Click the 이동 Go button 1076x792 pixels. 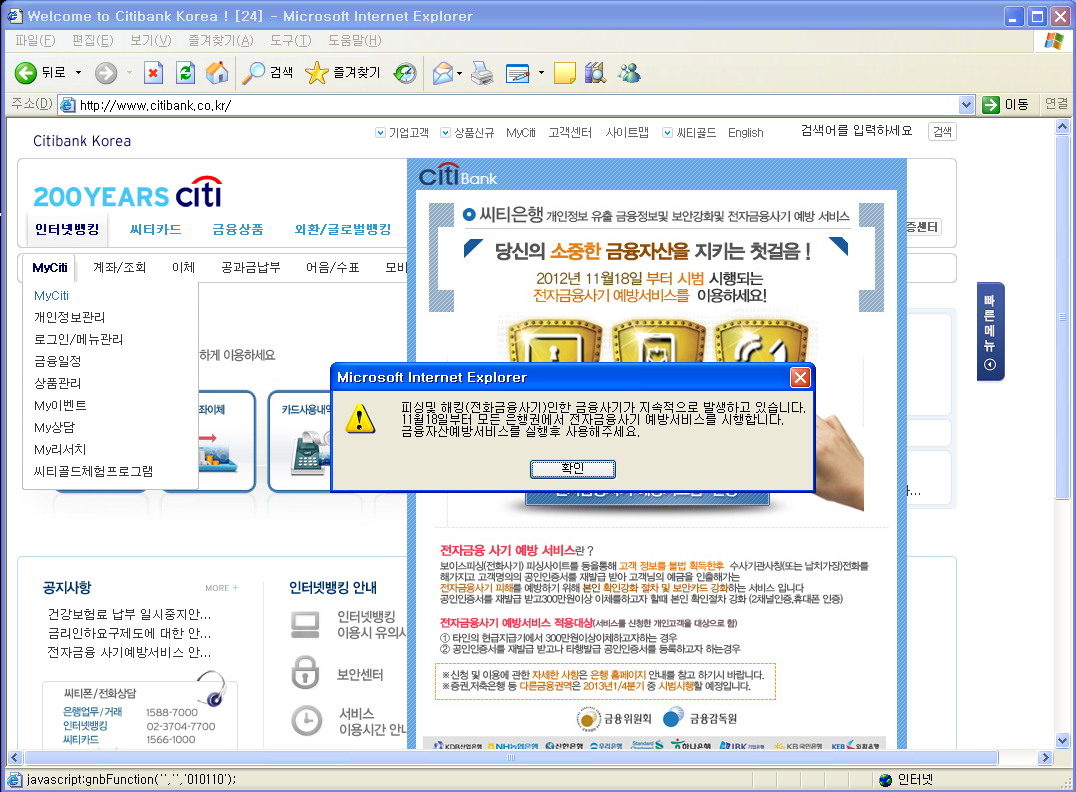coord(1006,104)
